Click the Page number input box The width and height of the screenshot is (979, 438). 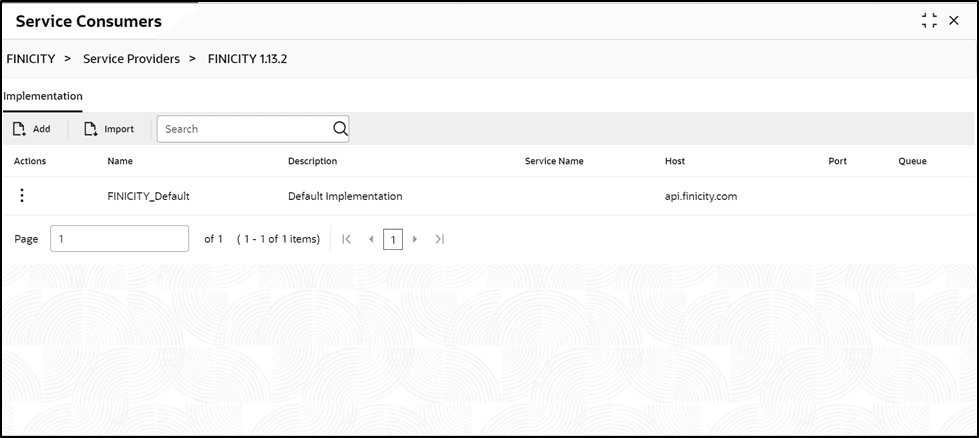[119, 239]
